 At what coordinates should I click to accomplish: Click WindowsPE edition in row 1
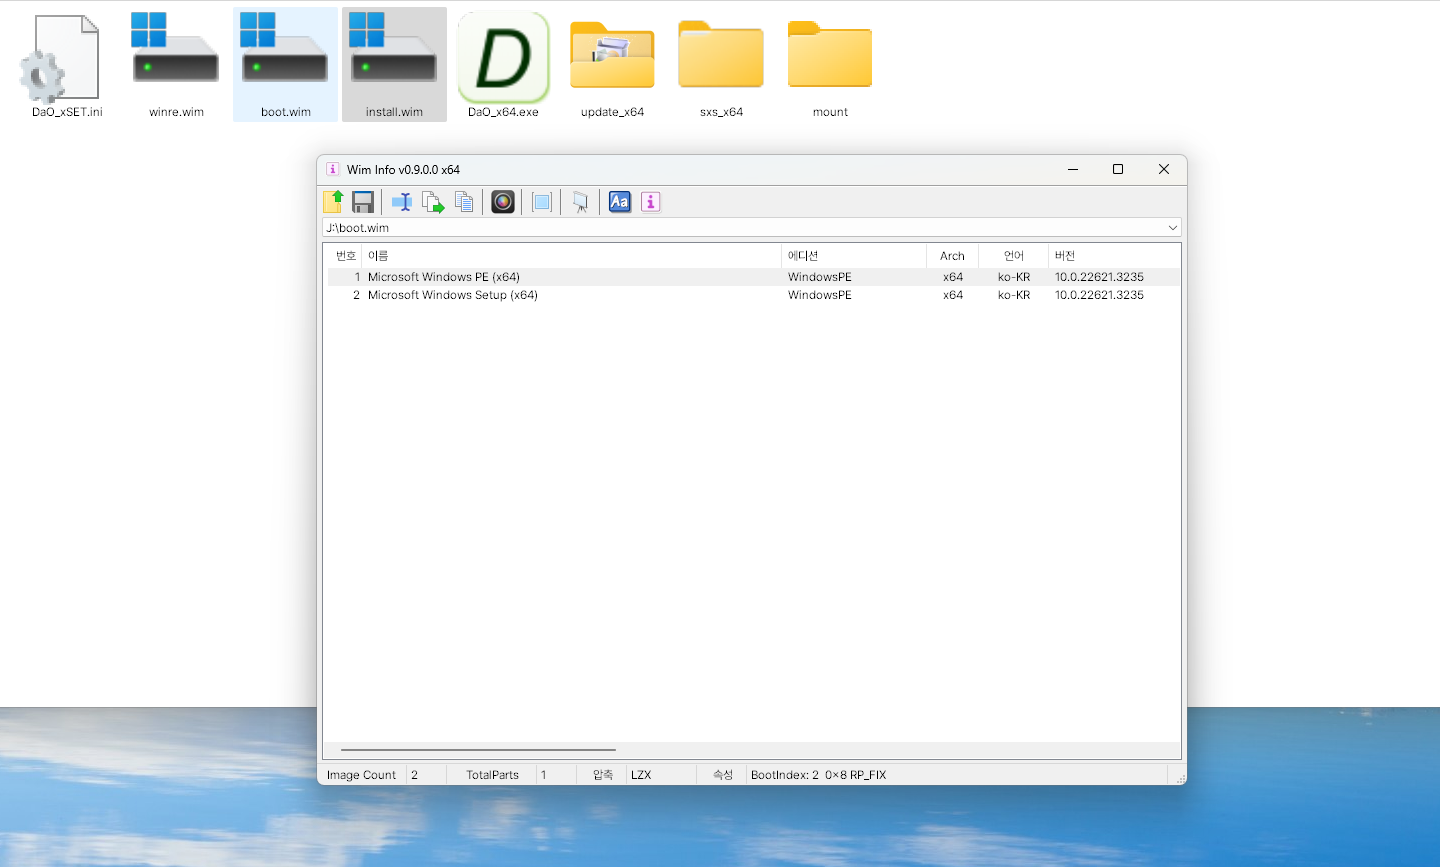(x=820, y=277)
